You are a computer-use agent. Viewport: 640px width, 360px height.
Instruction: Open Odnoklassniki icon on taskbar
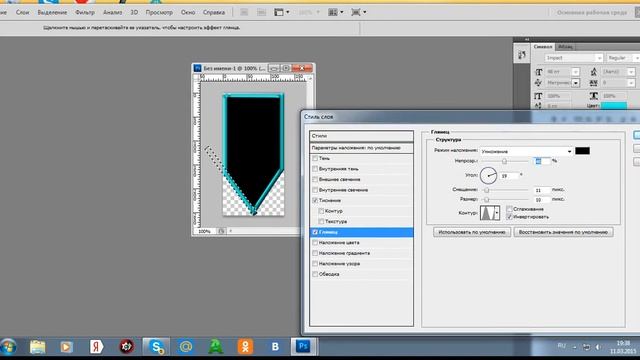coord(245,347)
